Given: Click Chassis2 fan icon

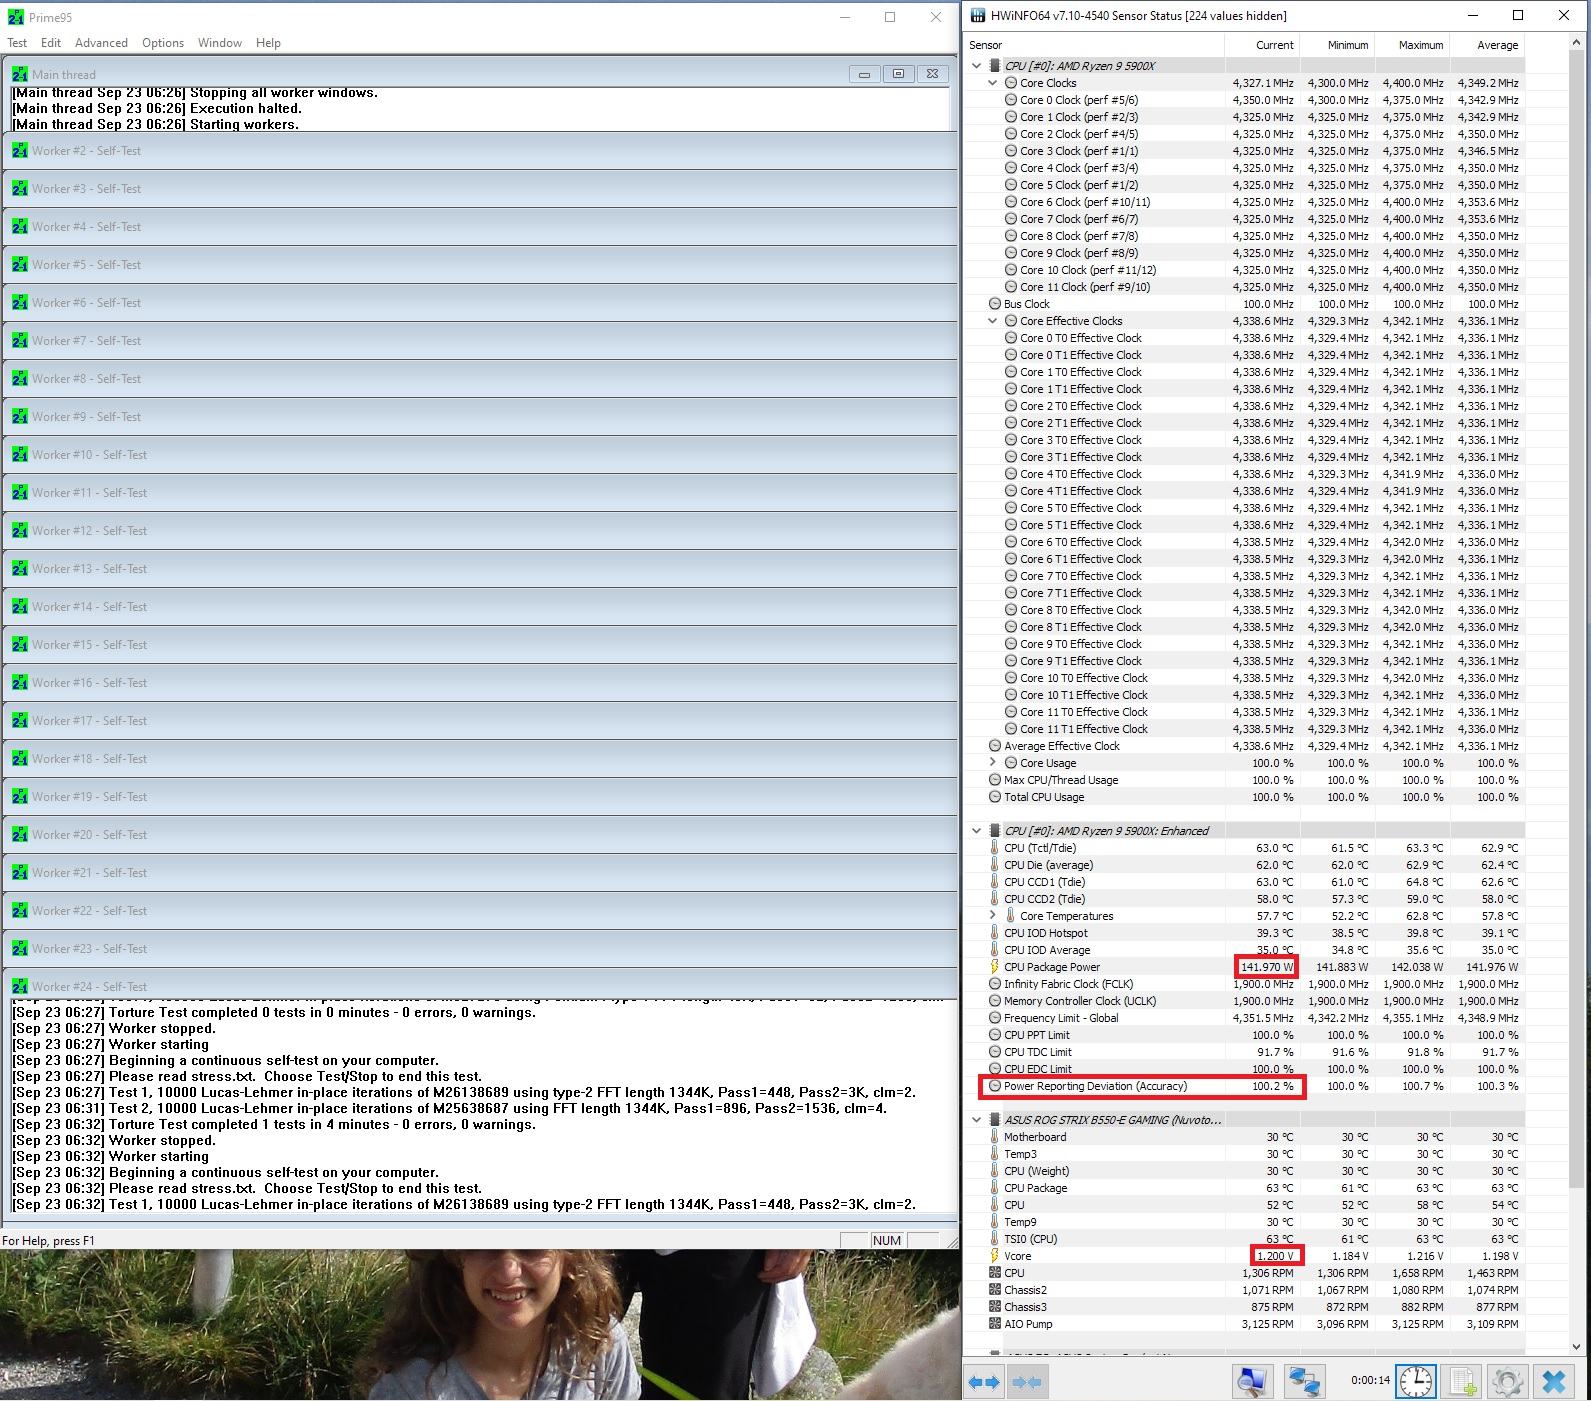Looking at the screenshot, I should point(994,1290).
